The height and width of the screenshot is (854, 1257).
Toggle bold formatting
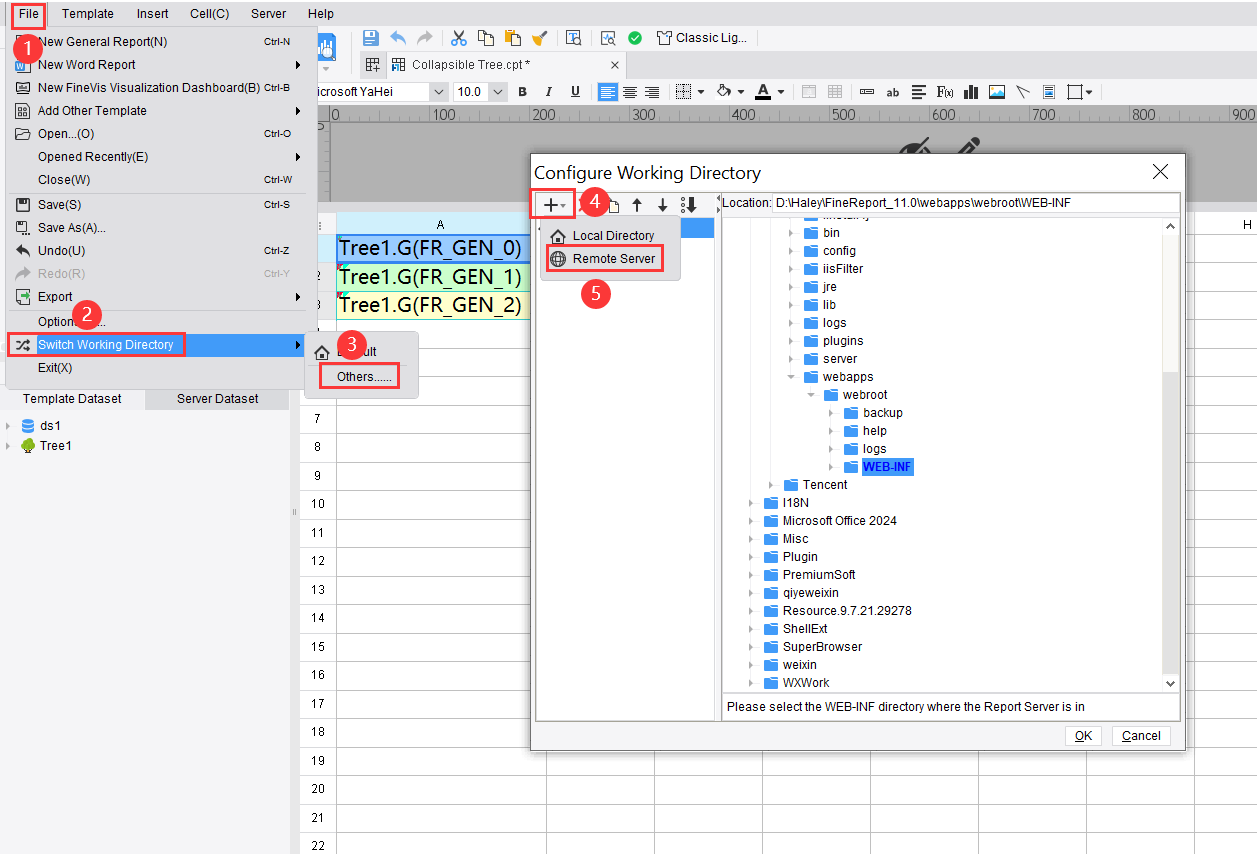[522, 91]
